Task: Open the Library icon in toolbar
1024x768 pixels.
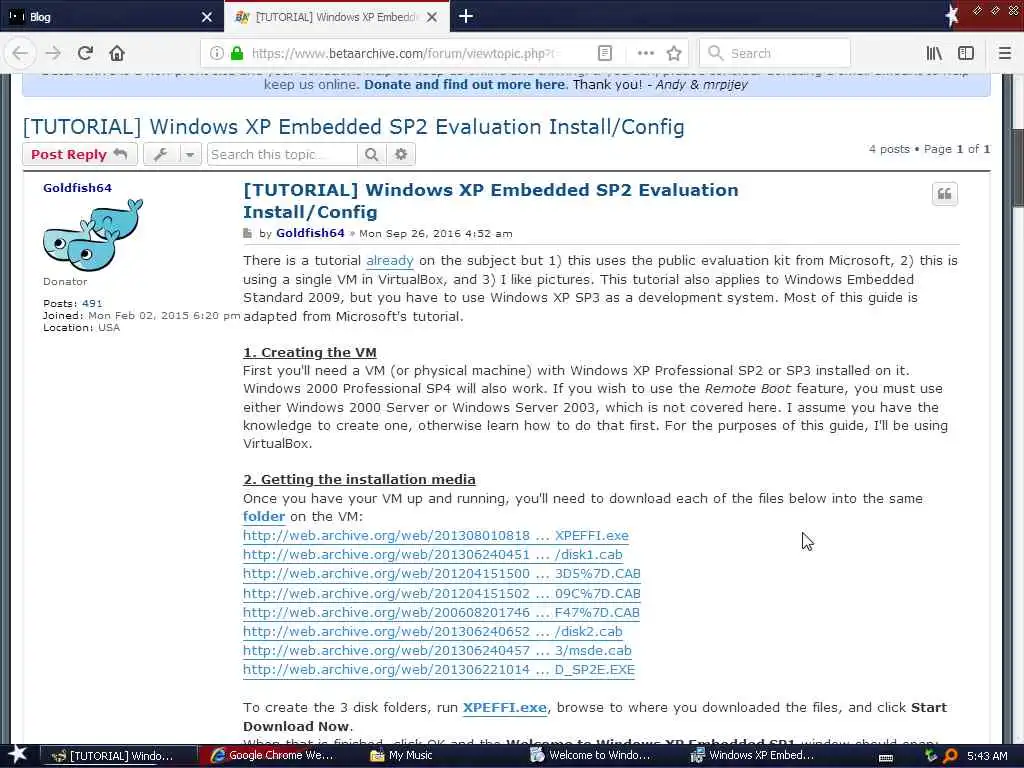Action: coord(934,53)
